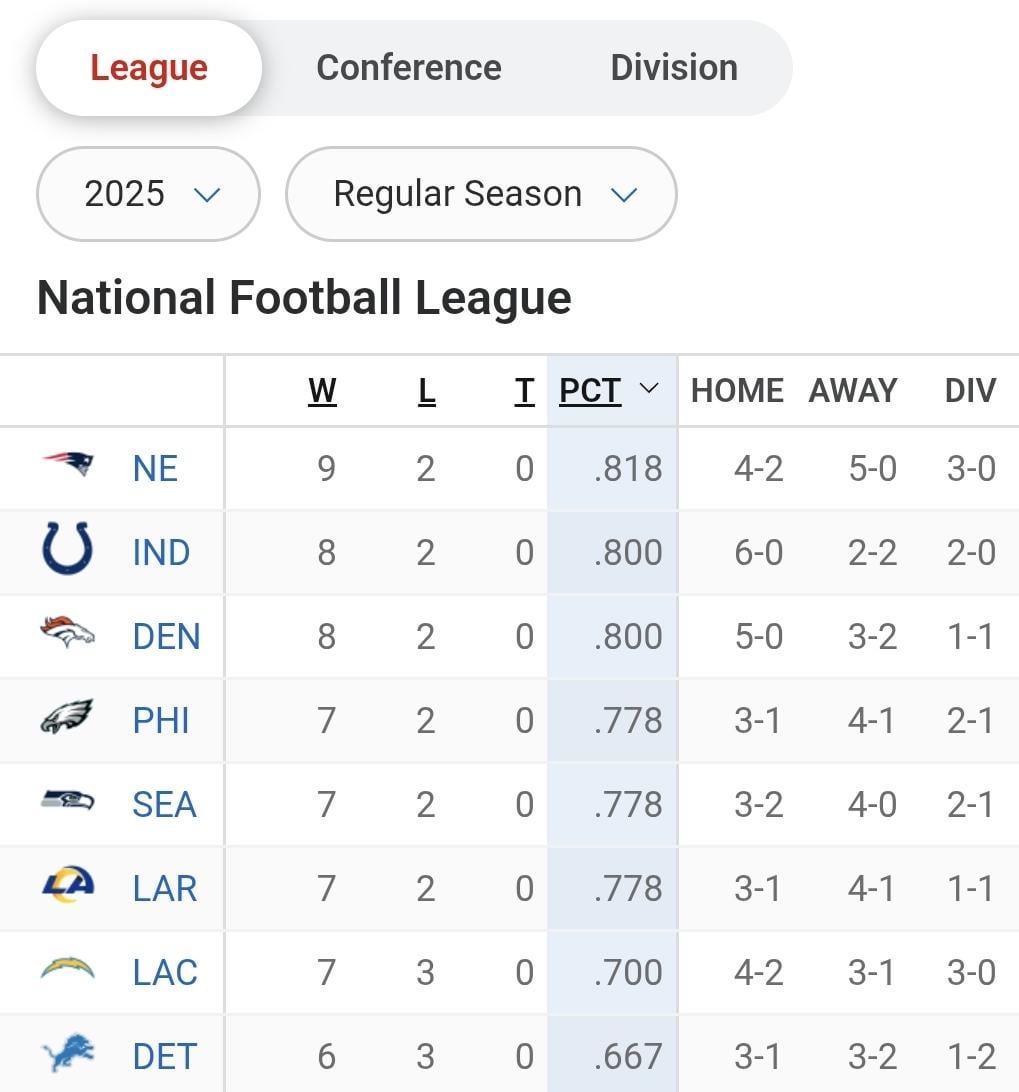Screen dimensions: 1019x1092
Task: Open the NE team link
Action: pyautogui.click(x=155, y=468)
